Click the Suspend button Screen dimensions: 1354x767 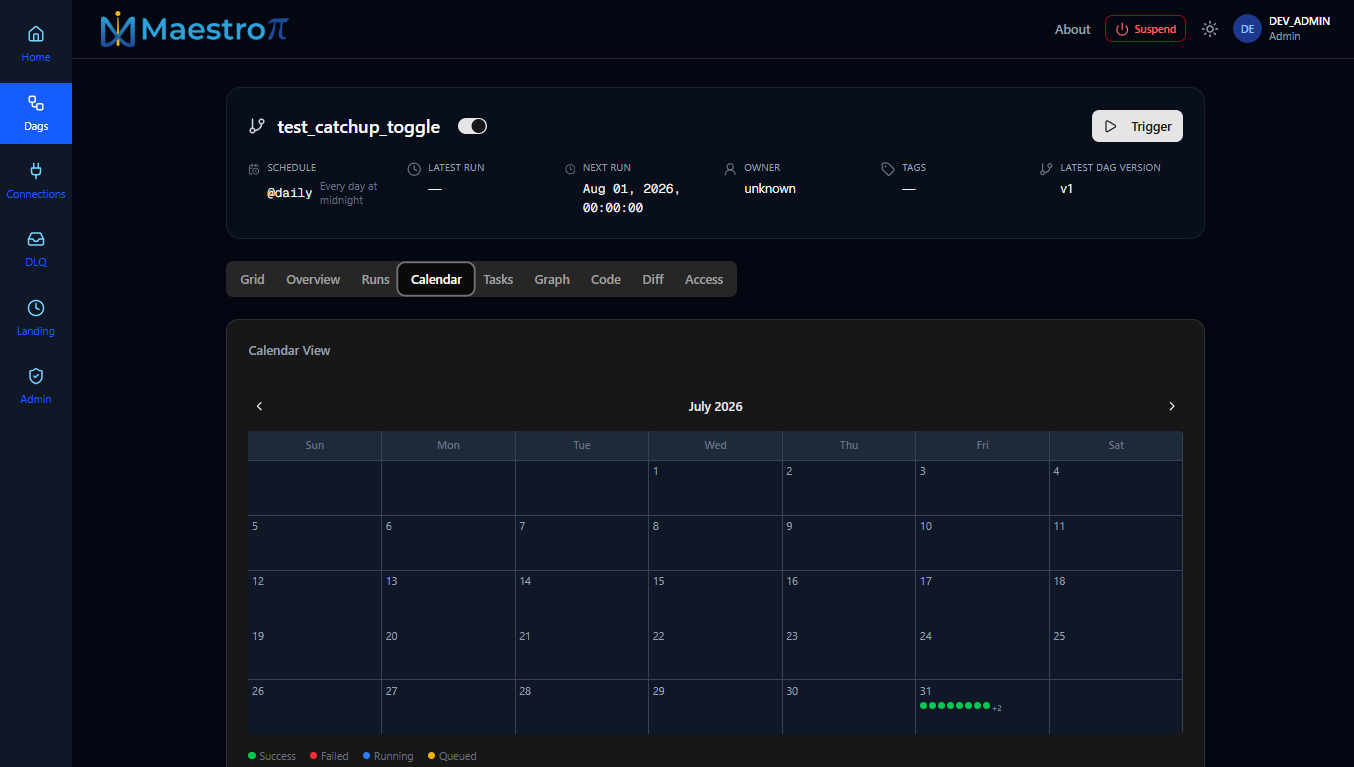click(1145, 29)
